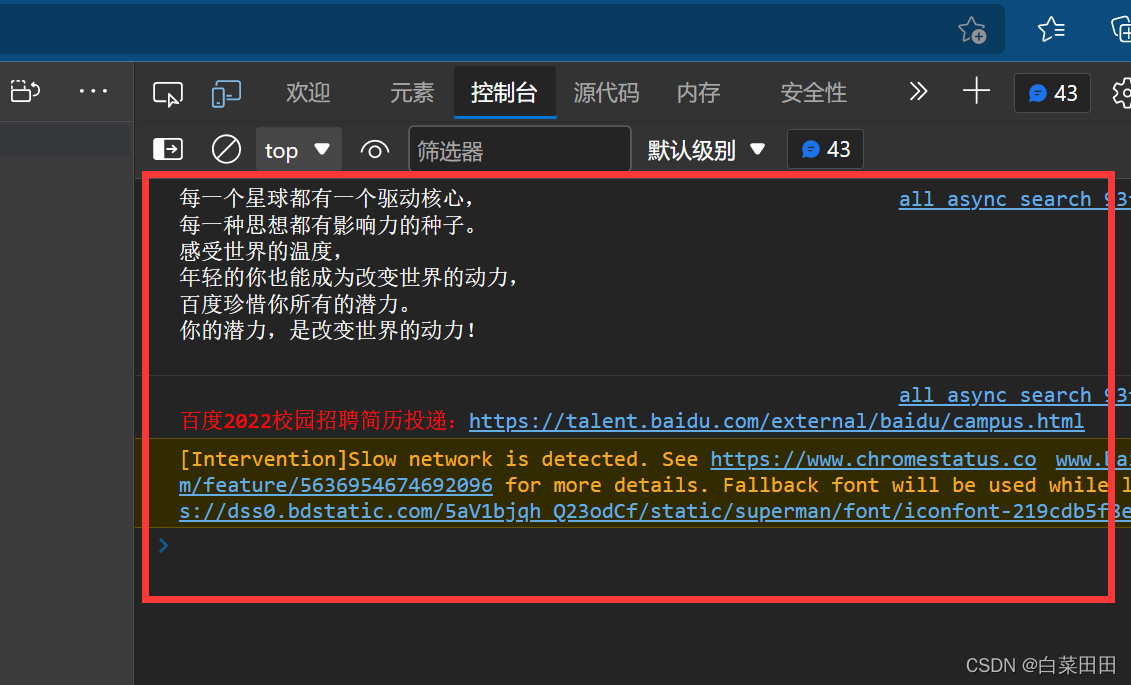
Task: Switch to the 元素 tab
Action: tap(411, 93)
